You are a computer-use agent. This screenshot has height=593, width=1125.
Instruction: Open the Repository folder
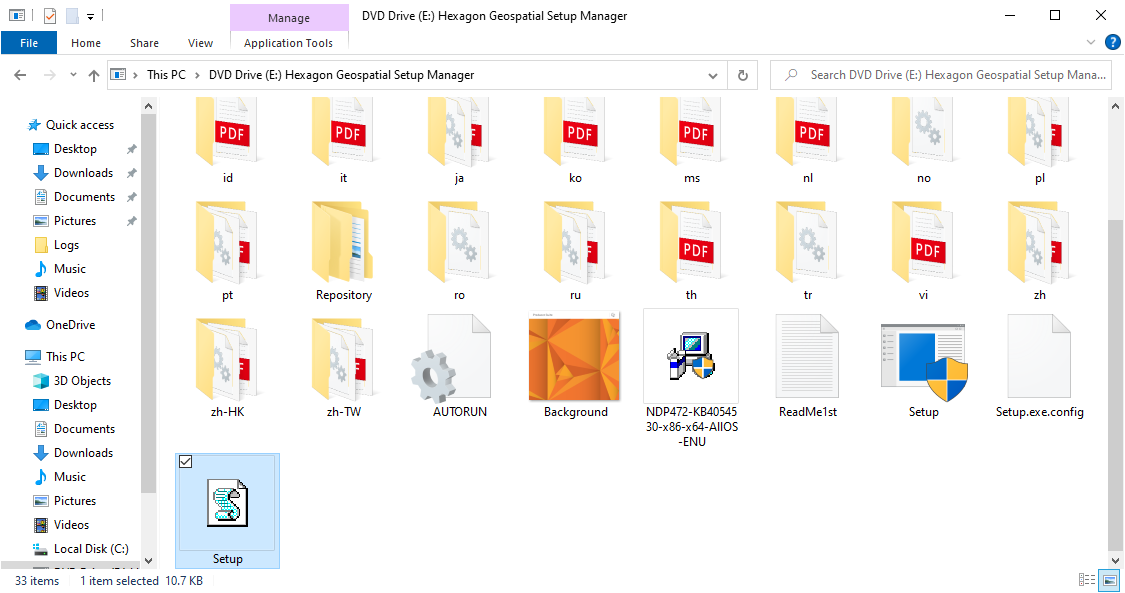coord(343,248)
